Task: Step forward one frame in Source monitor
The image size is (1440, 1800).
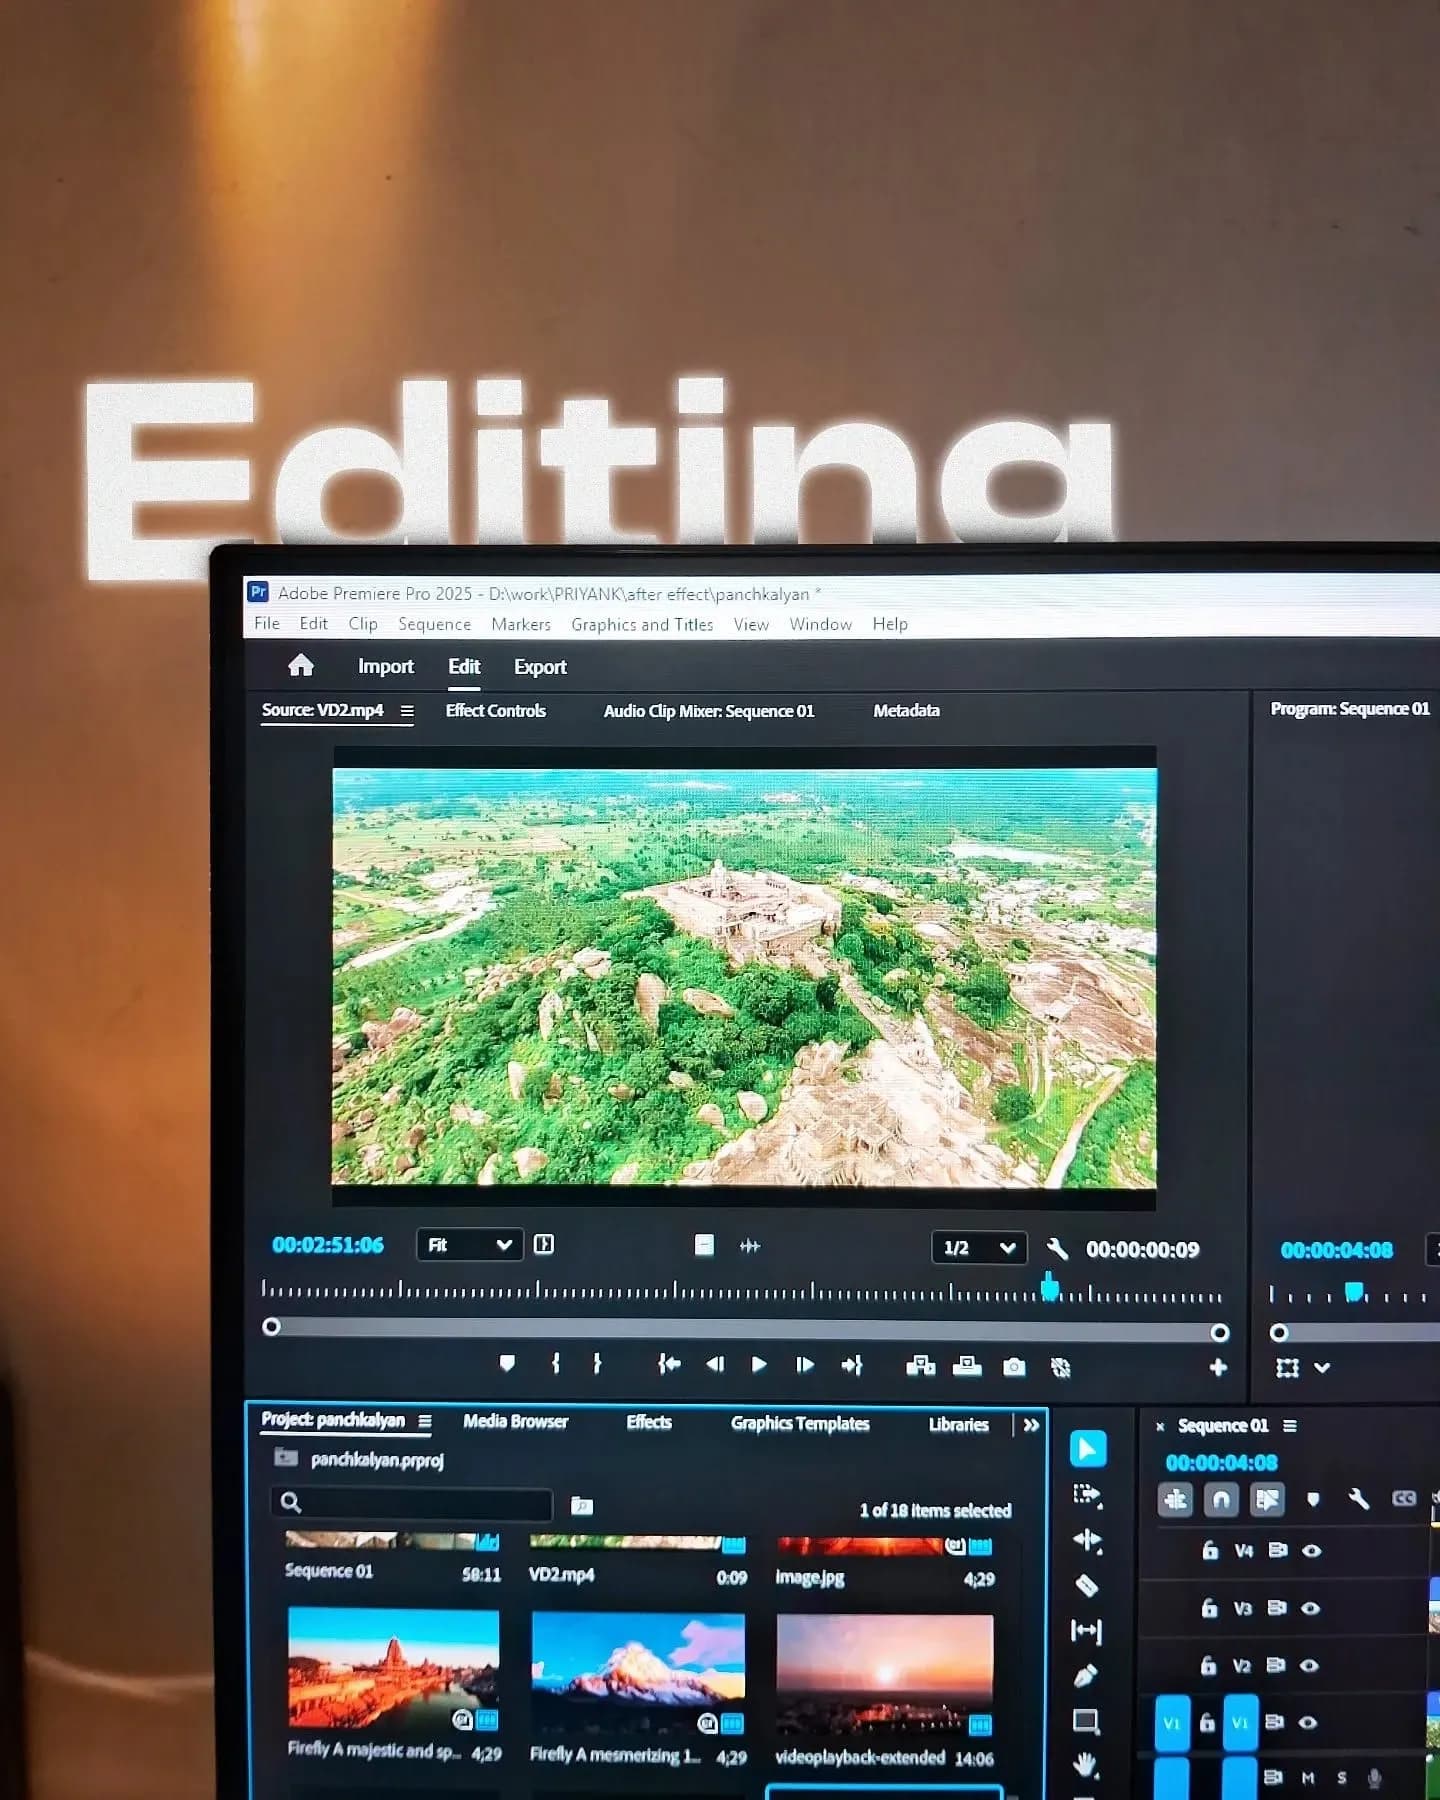Action: pyautogui.click(x=805, y=1365)
